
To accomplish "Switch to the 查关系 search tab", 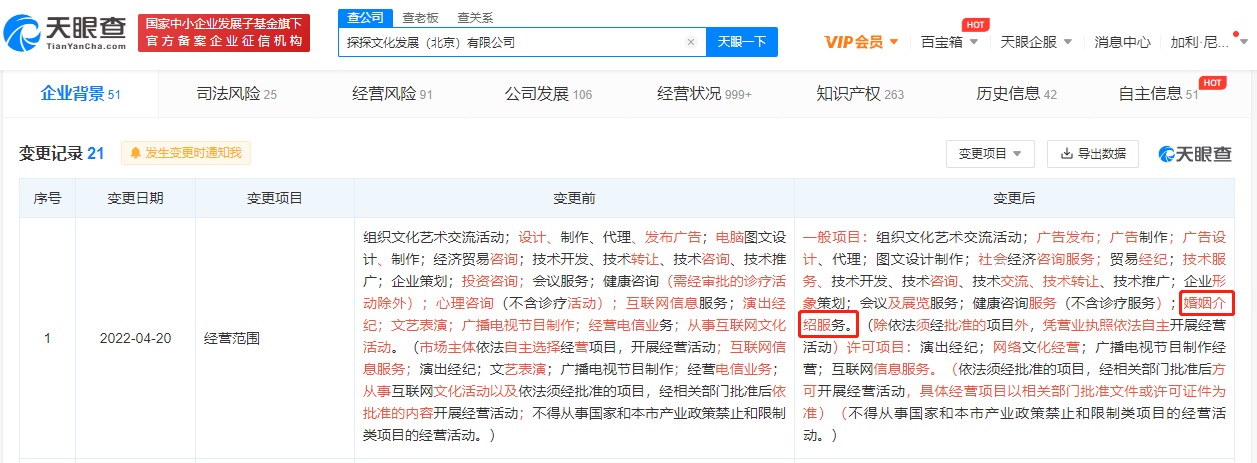I will point(474,18).
